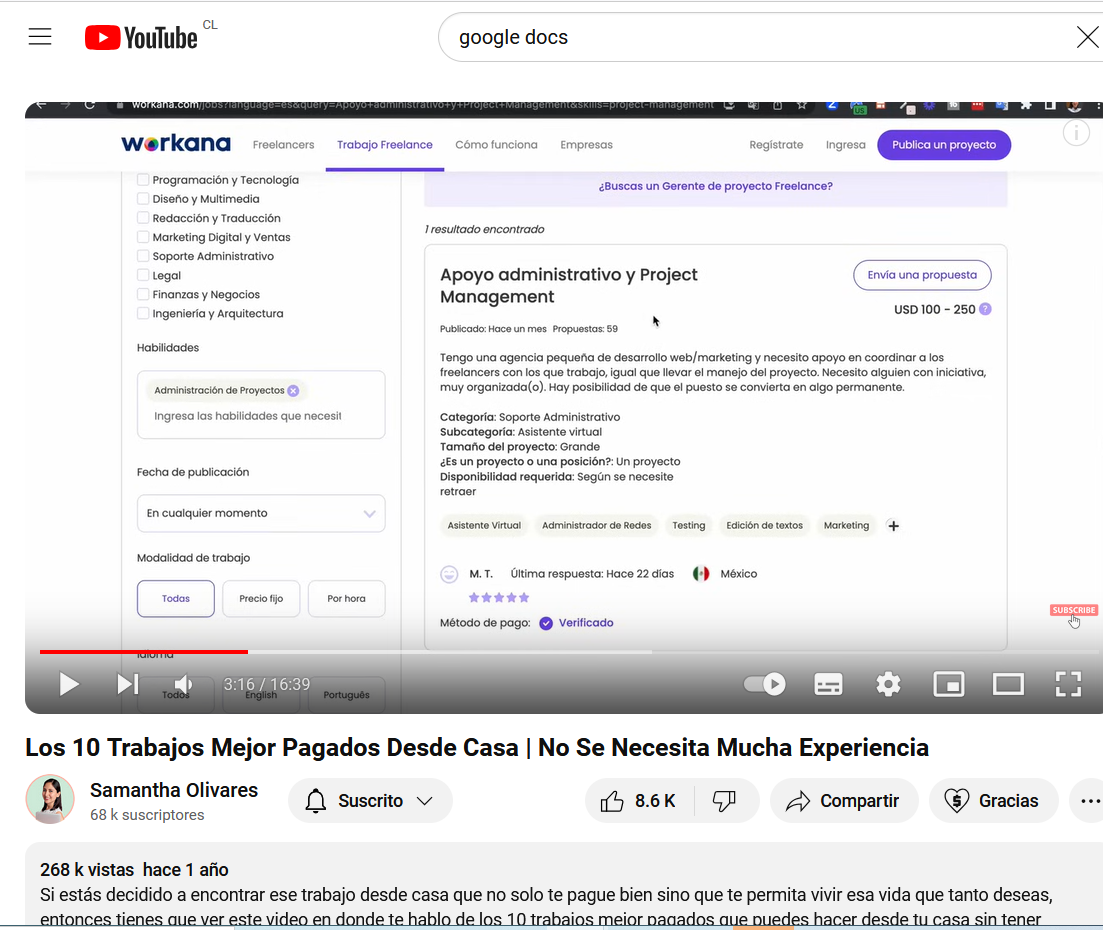Select the Marketing skill tag

846,525
